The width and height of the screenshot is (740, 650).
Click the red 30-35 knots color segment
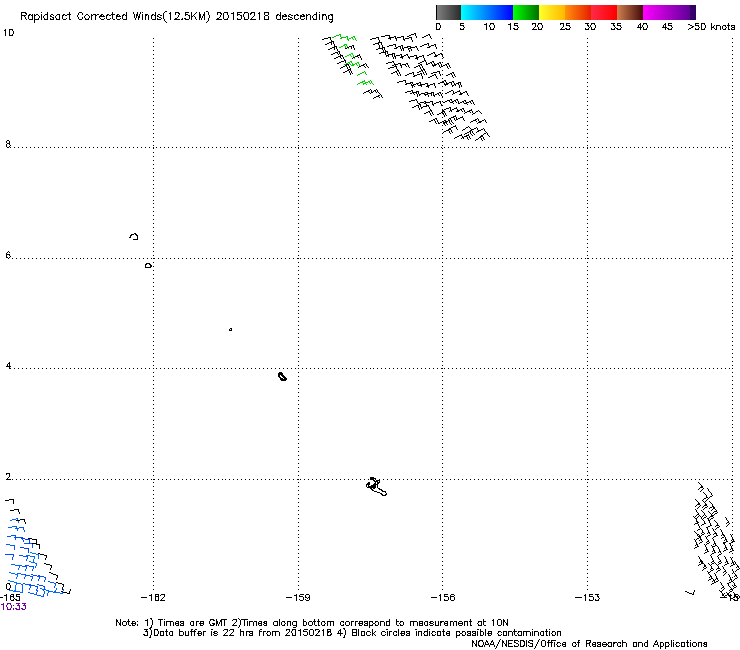[604, 12]
